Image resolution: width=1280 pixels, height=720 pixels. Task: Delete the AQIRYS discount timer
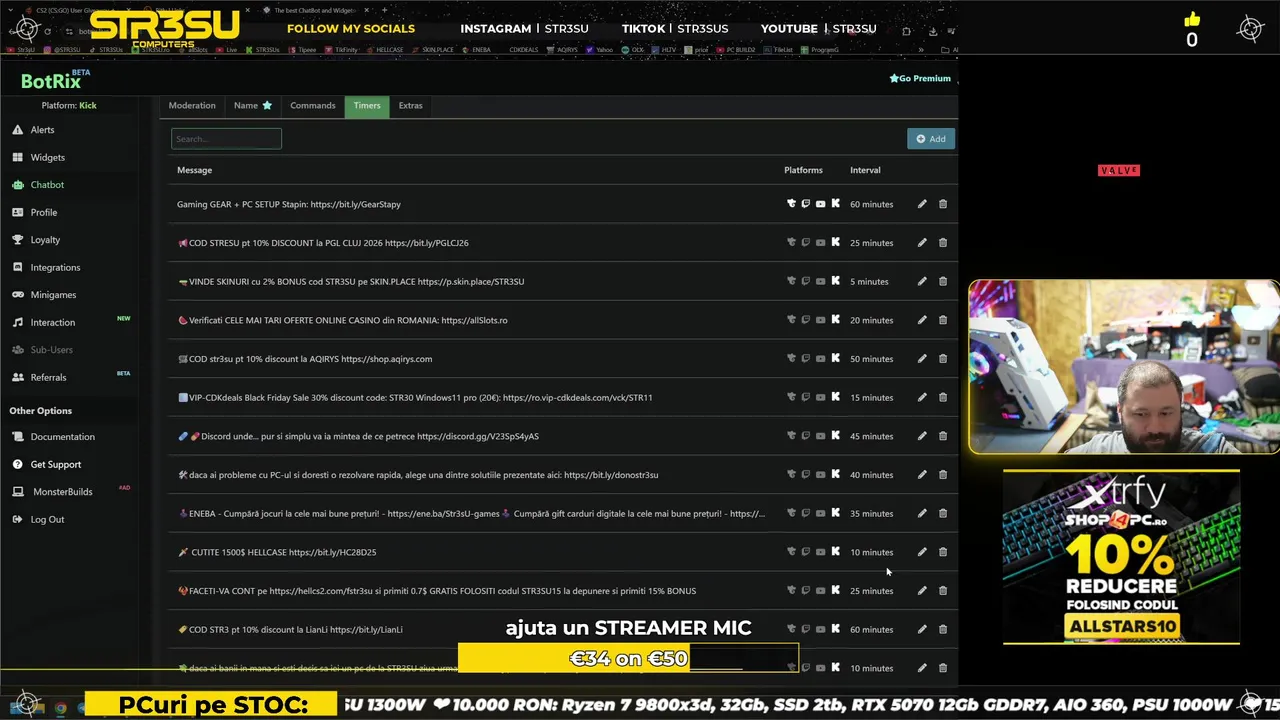coord(943,359)
